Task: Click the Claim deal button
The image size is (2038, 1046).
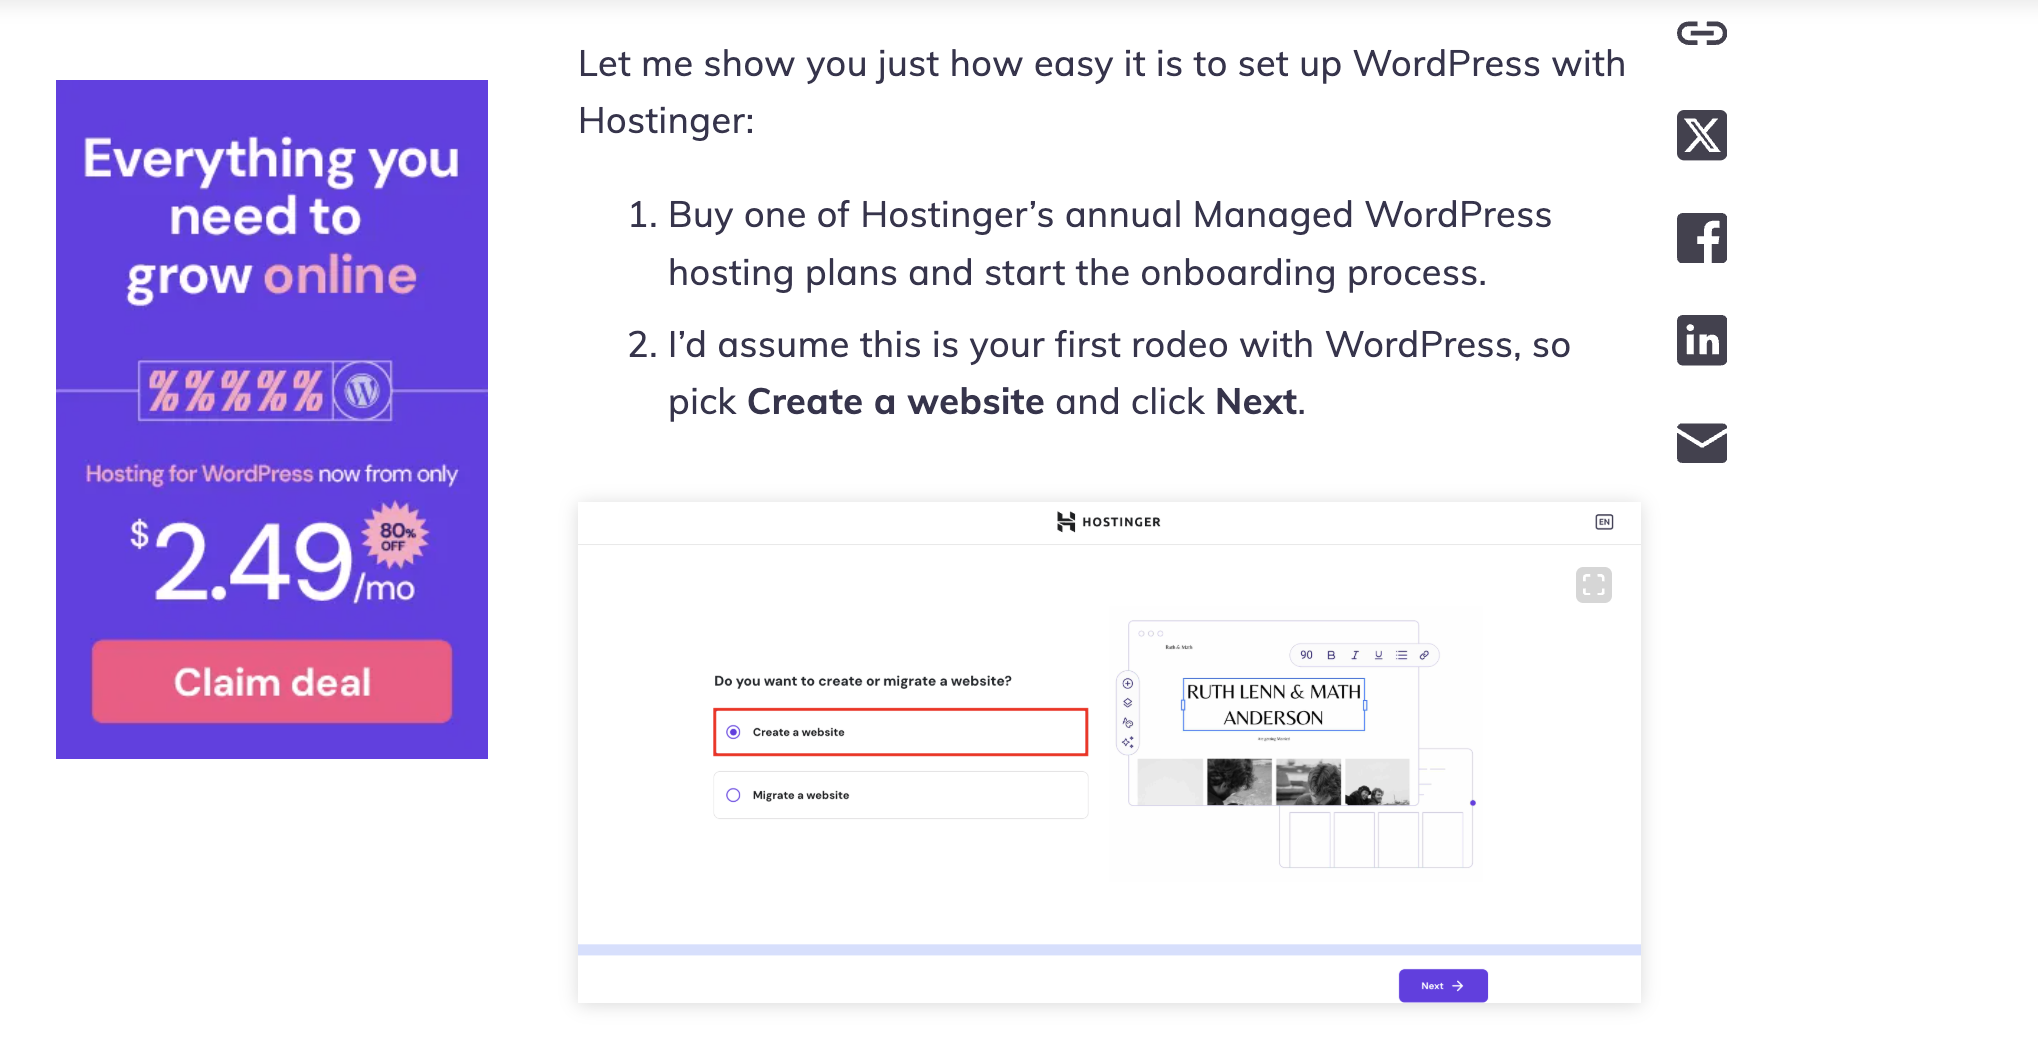Action: [271, 681]
